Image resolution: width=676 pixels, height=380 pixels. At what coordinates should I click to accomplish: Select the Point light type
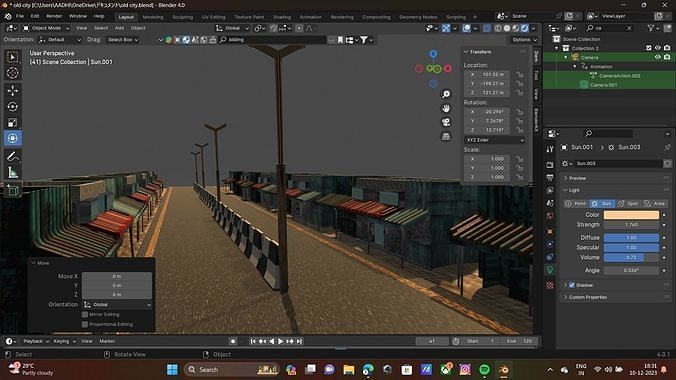pyautogui.click(x=576, y=203)
